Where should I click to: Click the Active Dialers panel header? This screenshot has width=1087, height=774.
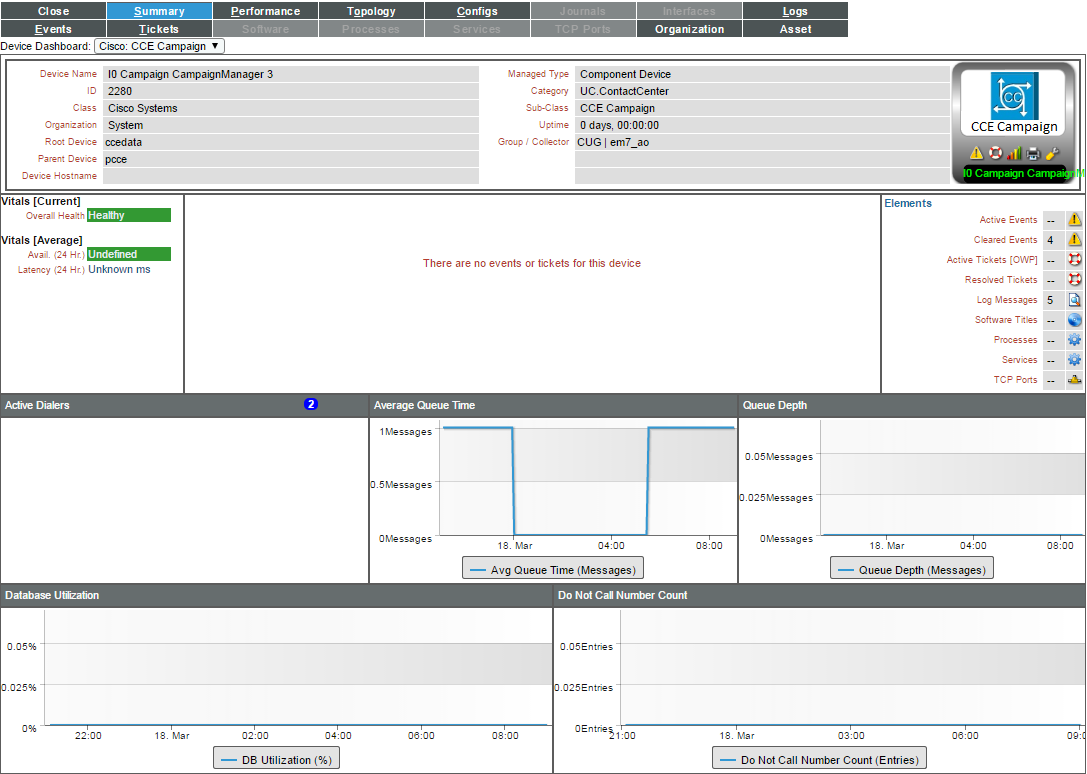(x=184, y=405)
